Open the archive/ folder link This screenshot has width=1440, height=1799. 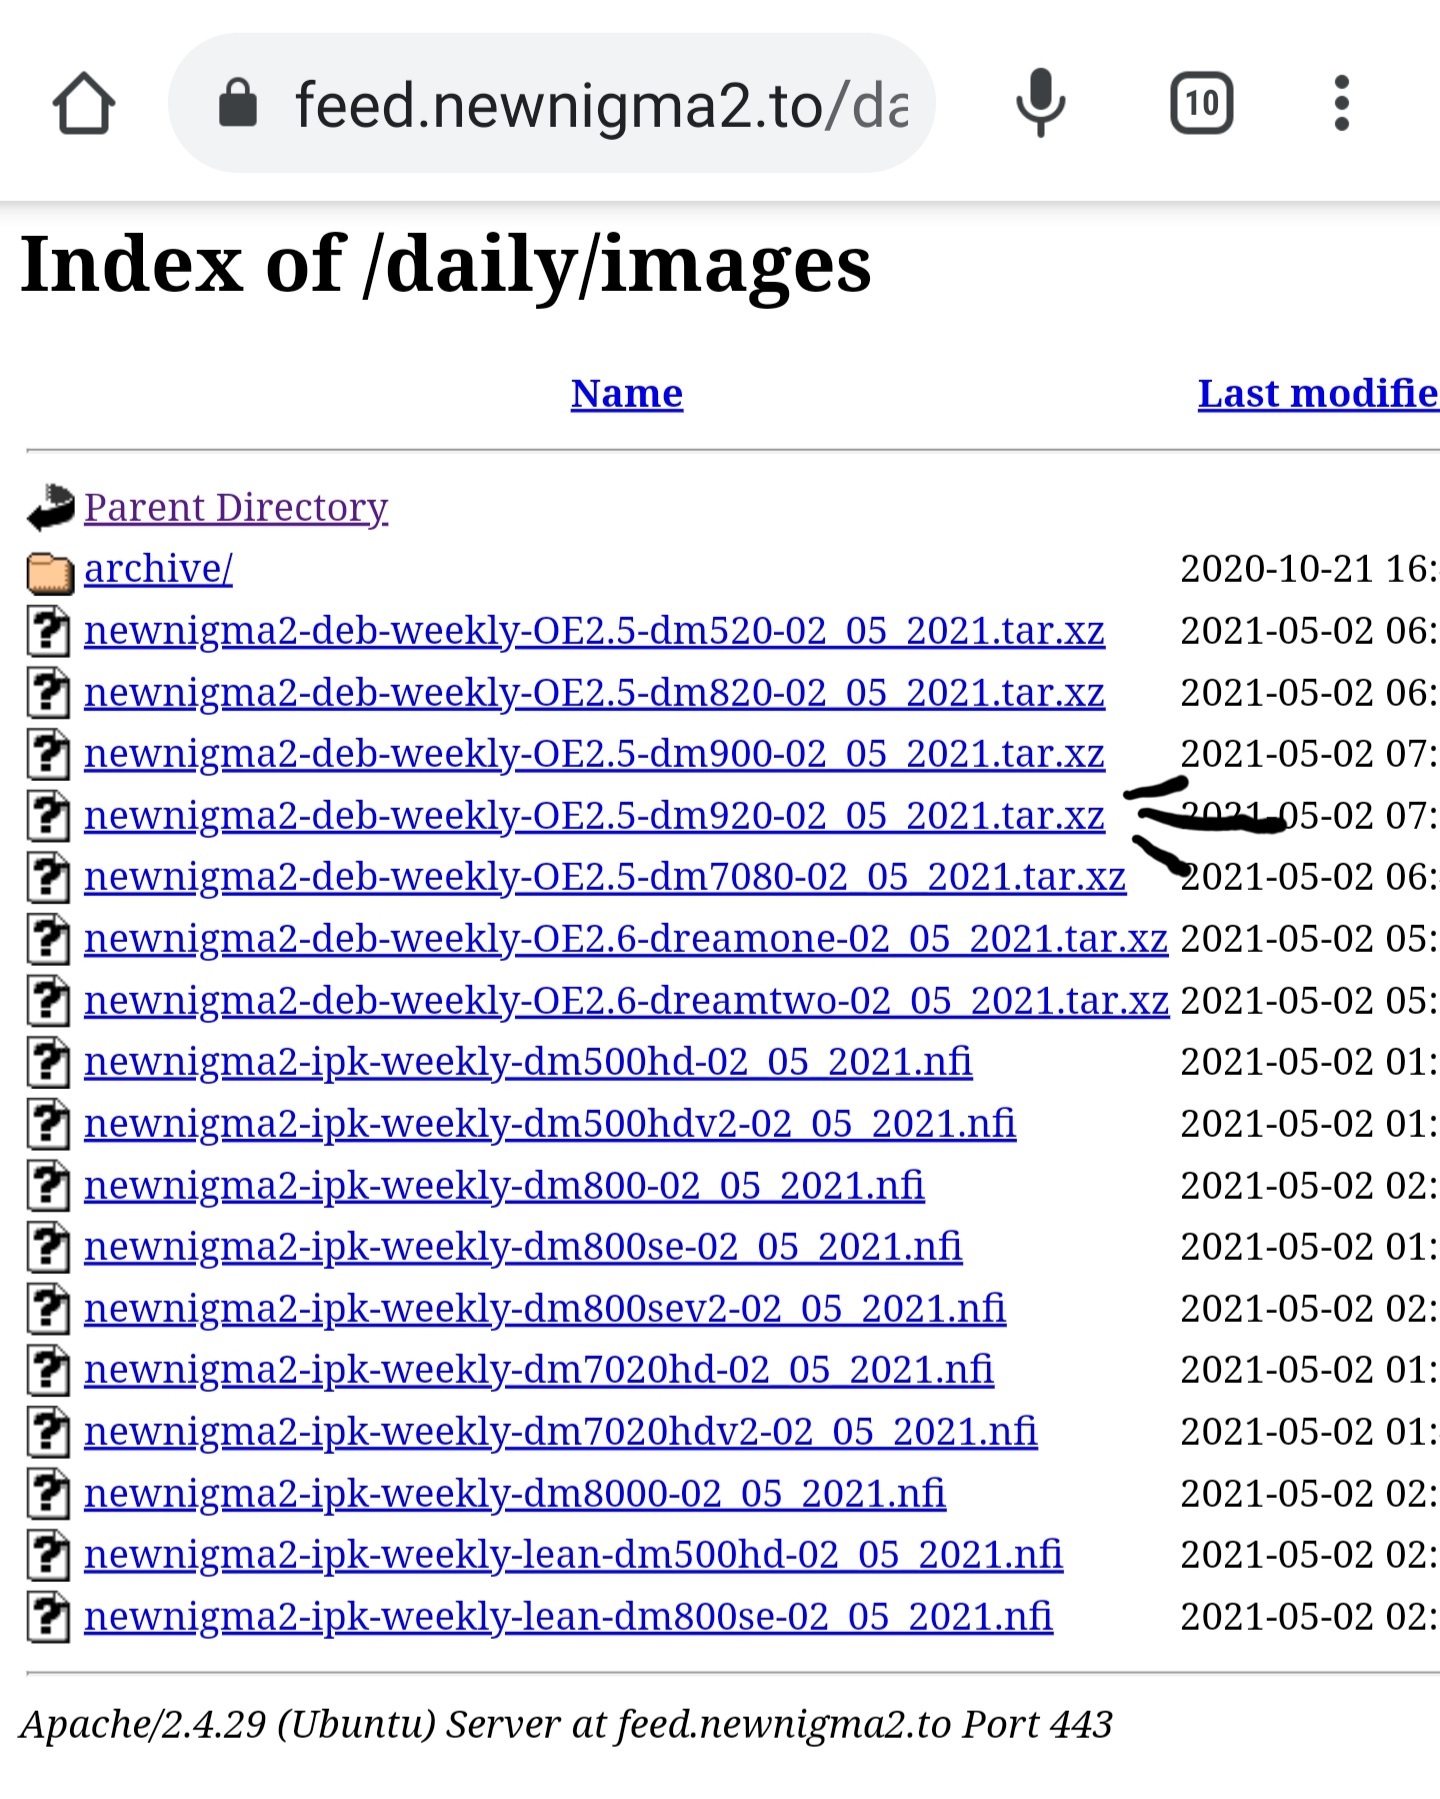(x=158, y=569)
